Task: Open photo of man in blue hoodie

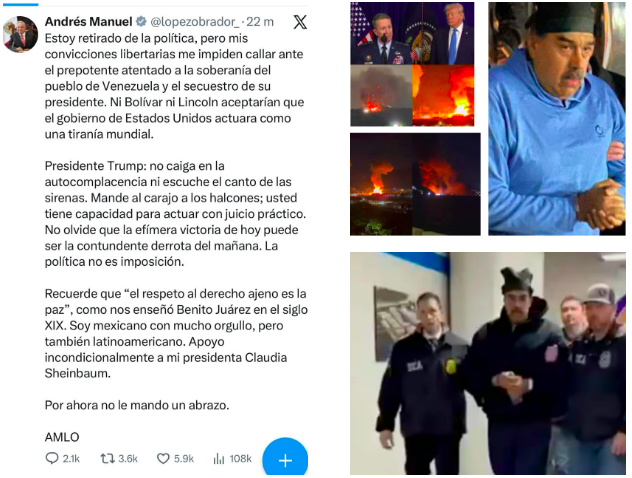Action: (557, 118)
